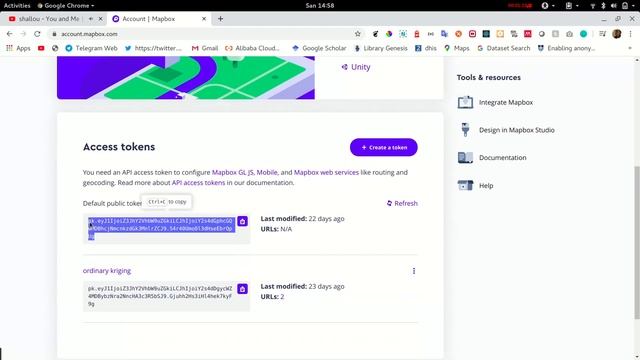Screen dimensions: 640x360
Task: Copy the default public token with clipboard icon
Action: (x=242, y=221)
